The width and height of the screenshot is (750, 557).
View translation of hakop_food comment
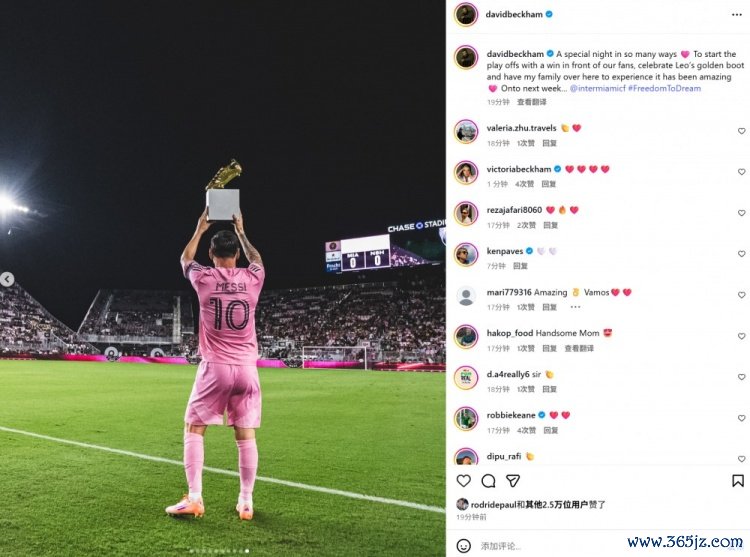579,348
